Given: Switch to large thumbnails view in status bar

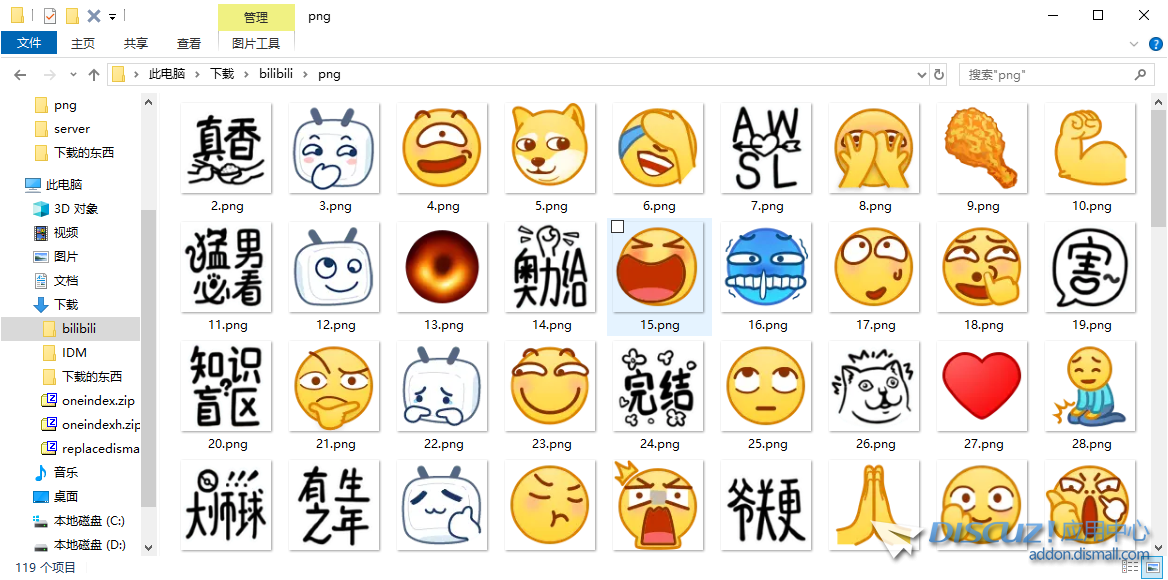Looking at the screenshot, I should tap(1153, 567).
